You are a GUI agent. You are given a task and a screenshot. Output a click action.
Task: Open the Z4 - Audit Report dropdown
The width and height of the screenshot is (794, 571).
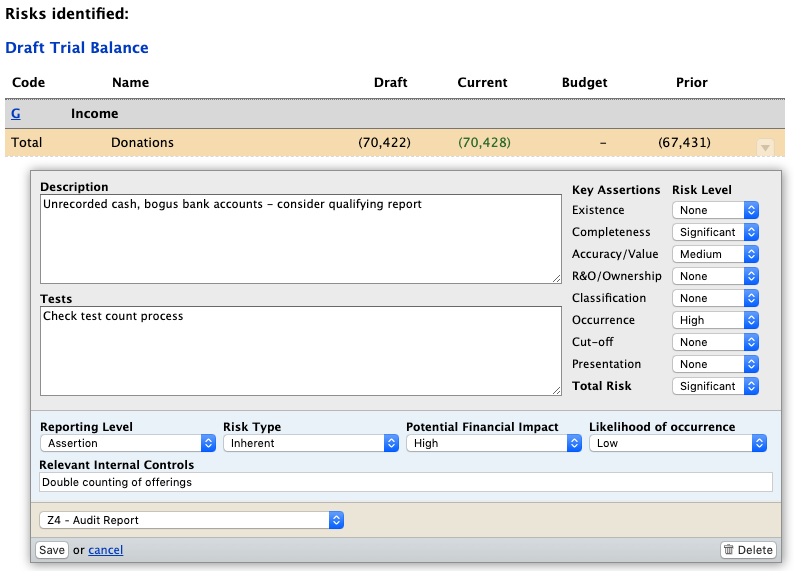point(191,520)
